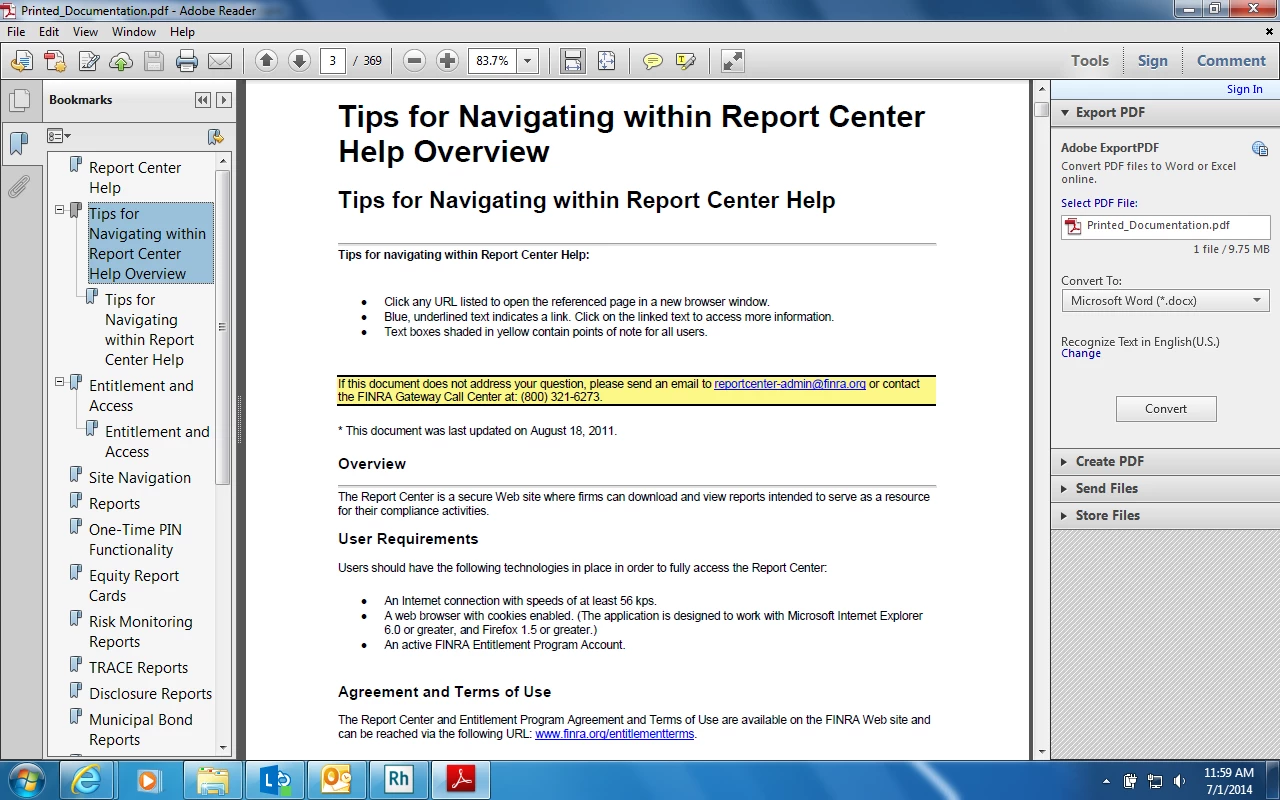Click the New Bookmark / find current bookmark icon

coord(215,136)
